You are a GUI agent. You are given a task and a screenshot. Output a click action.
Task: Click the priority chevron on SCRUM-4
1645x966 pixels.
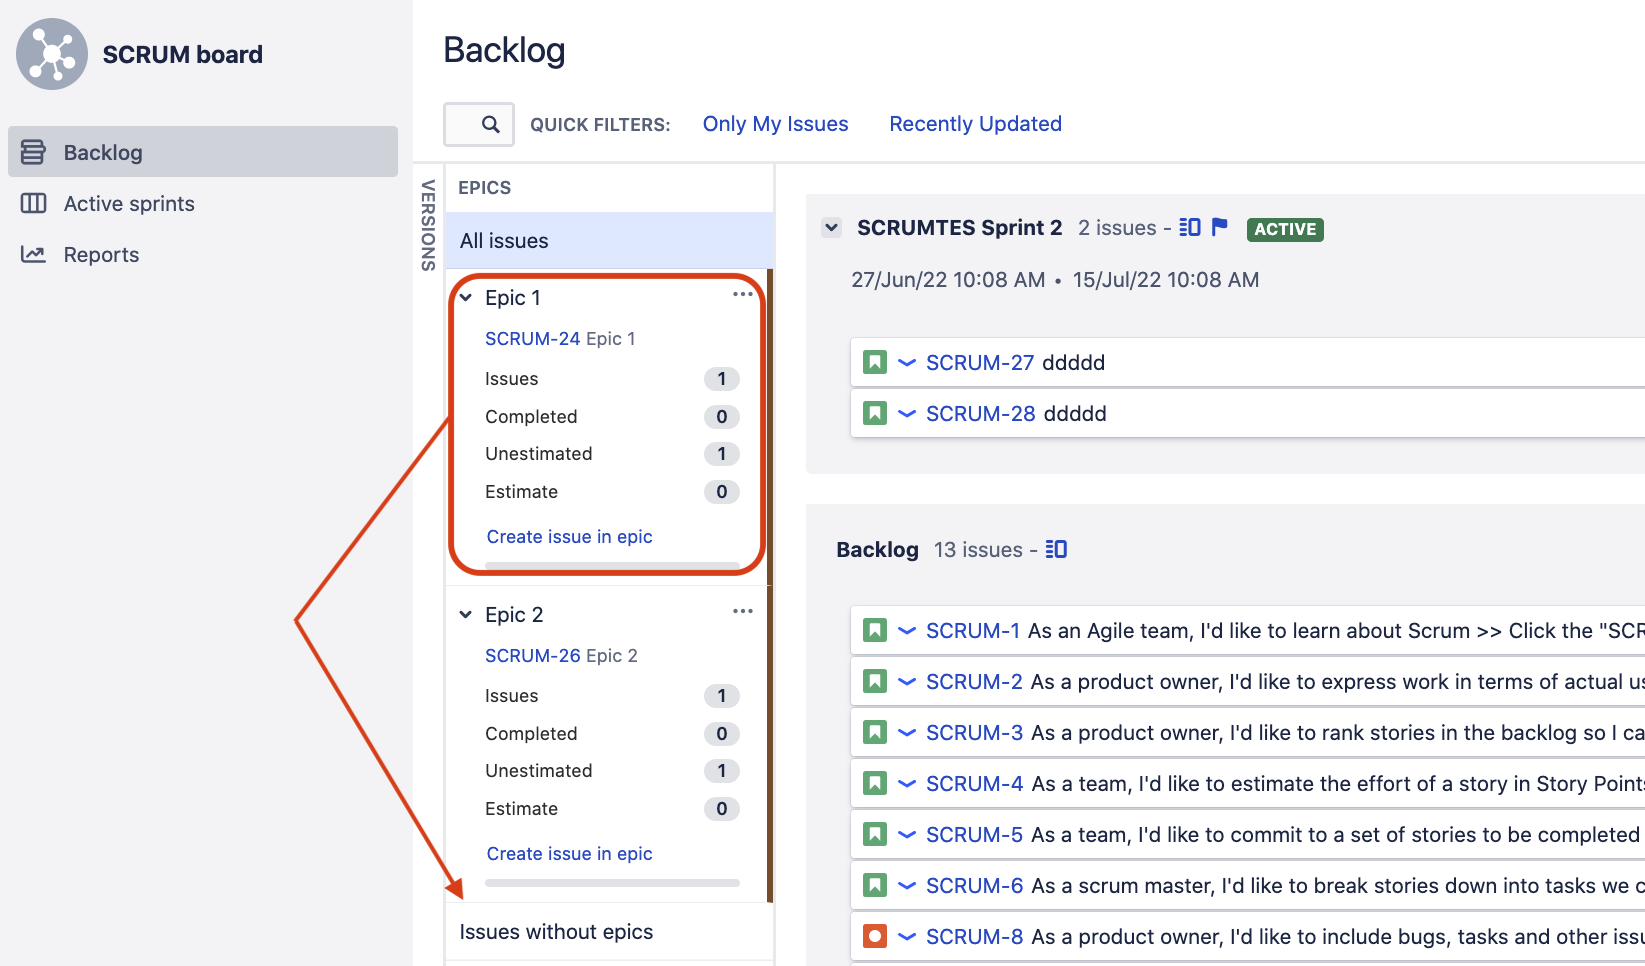click(907, 784)
